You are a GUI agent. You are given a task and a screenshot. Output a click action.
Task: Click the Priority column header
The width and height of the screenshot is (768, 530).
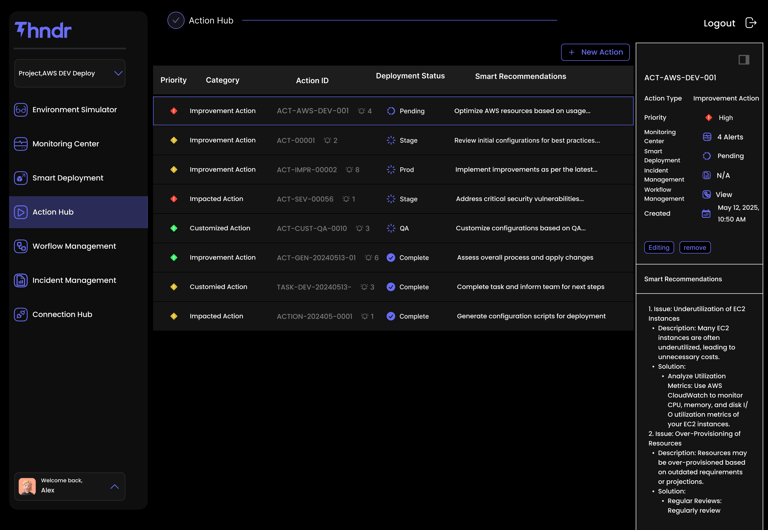(x=173, y=80)
